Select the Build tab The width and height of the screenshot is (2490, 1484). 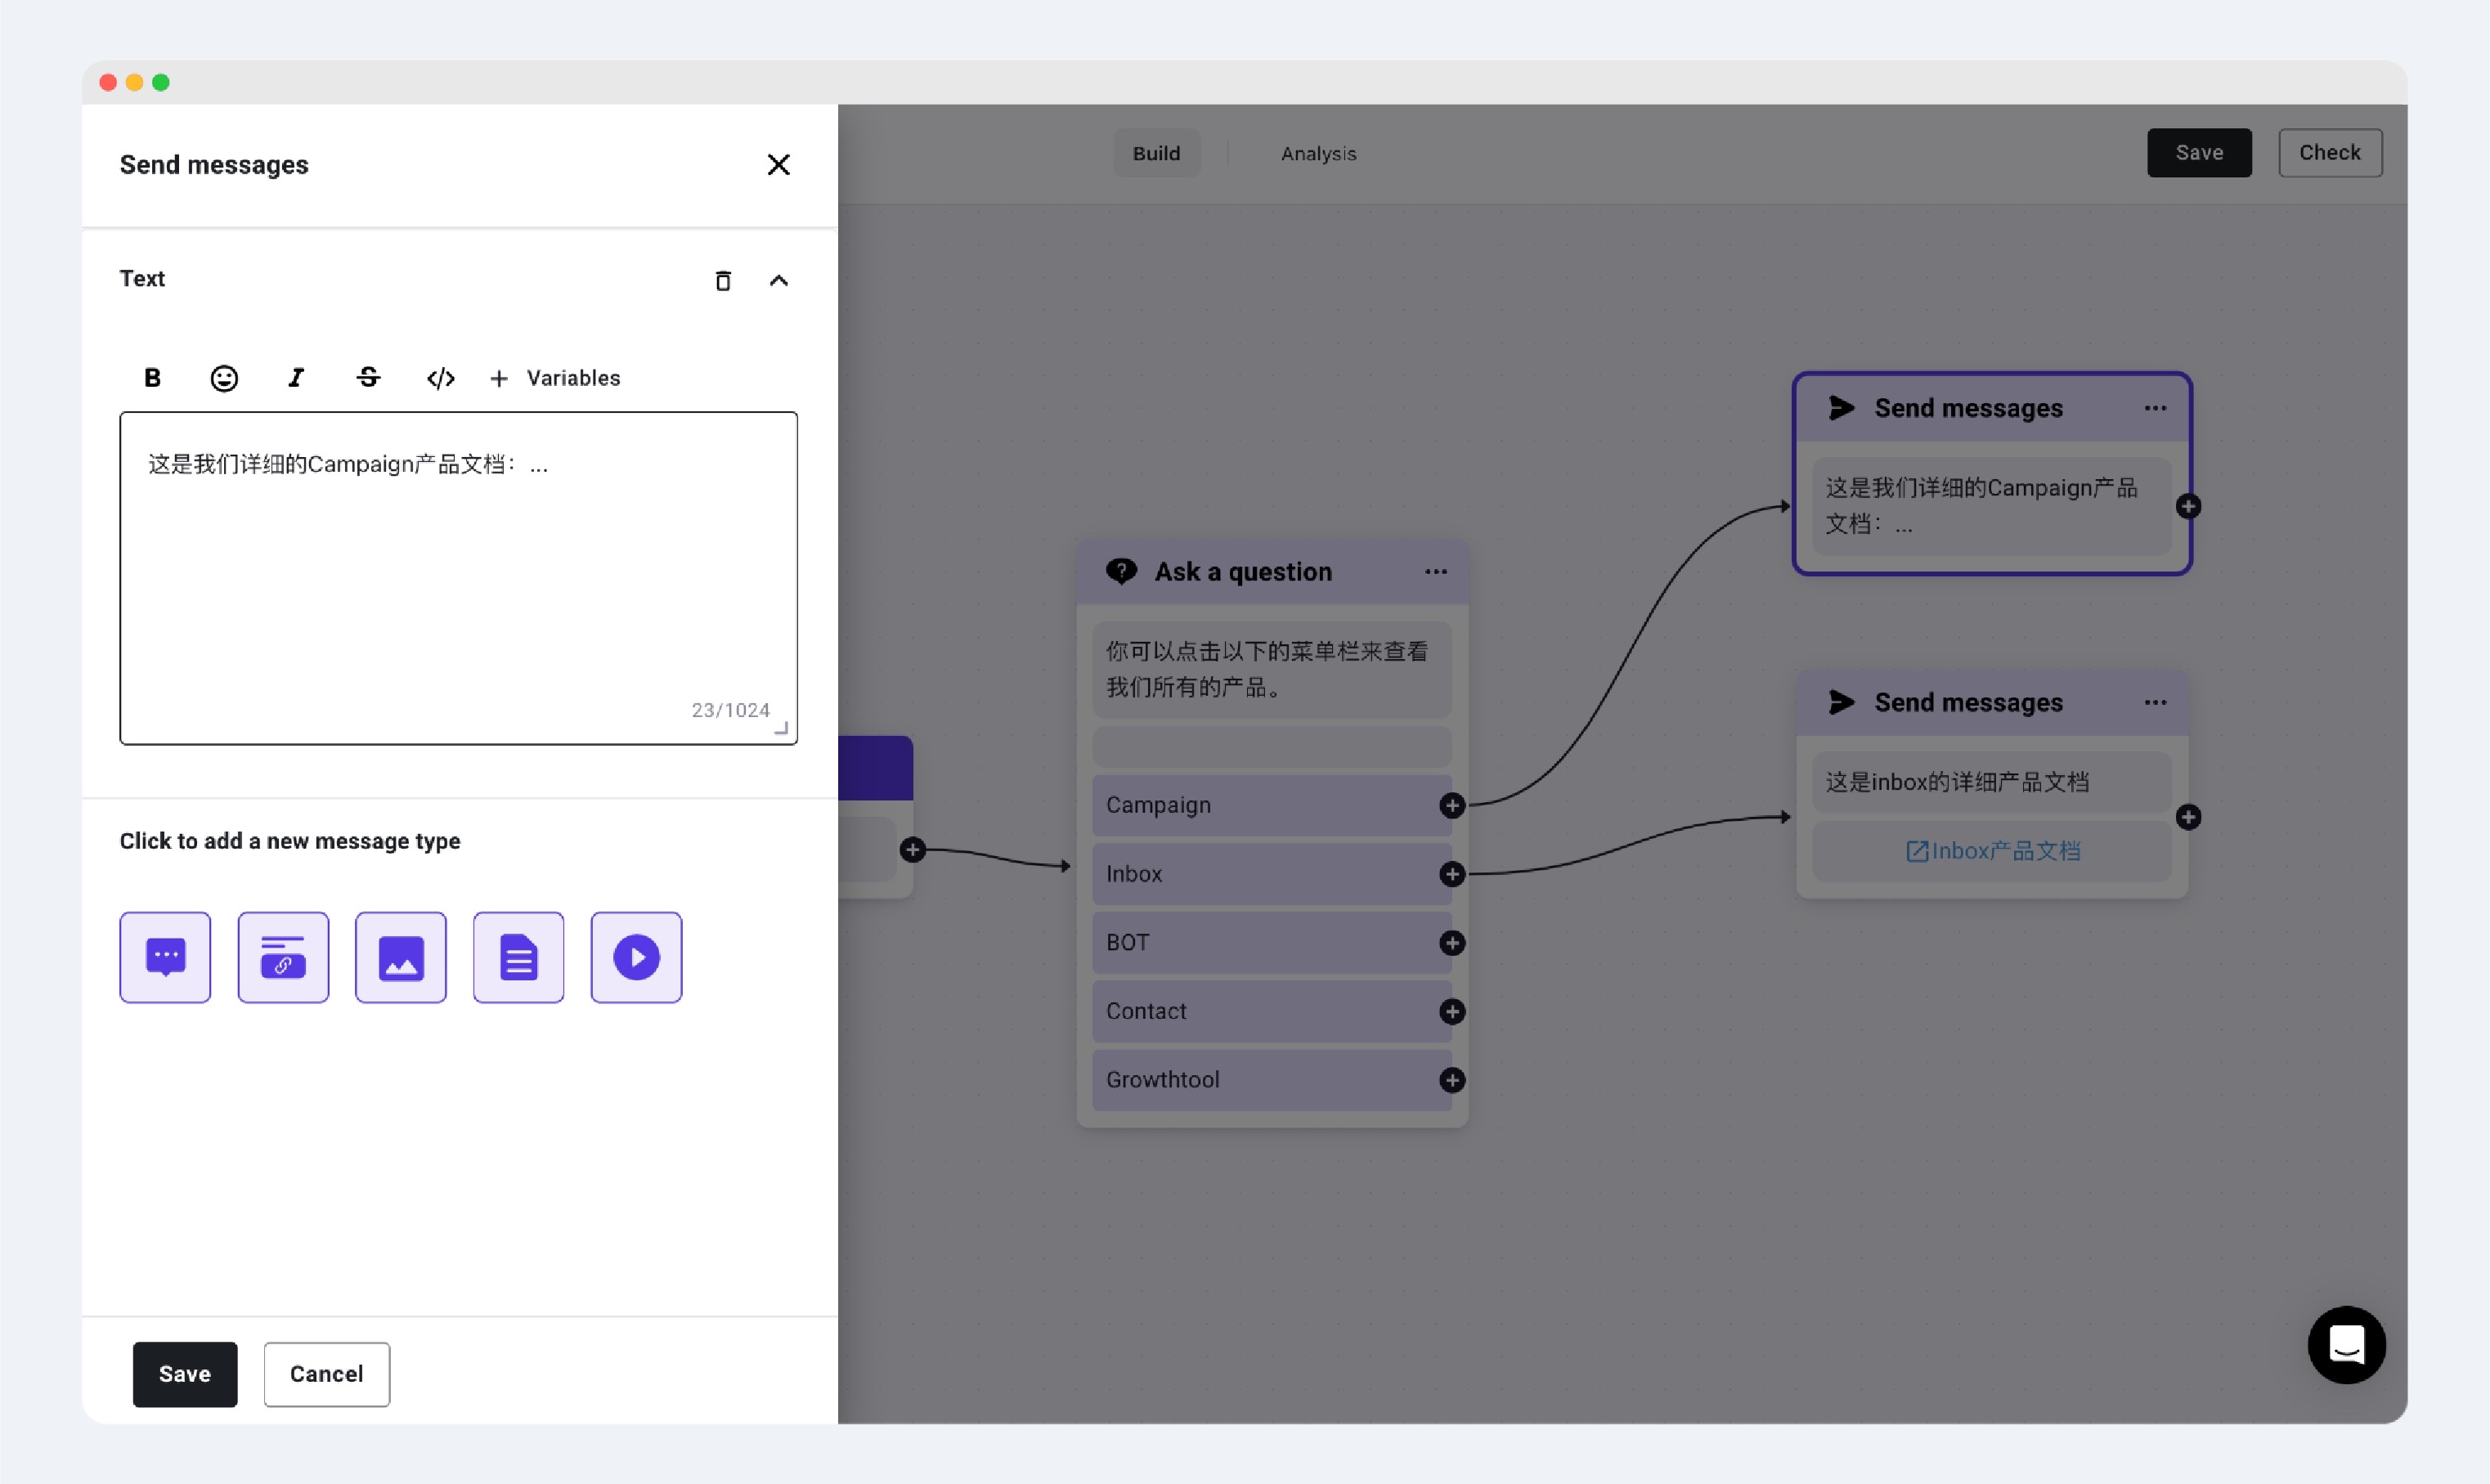tap(1156, 154)
